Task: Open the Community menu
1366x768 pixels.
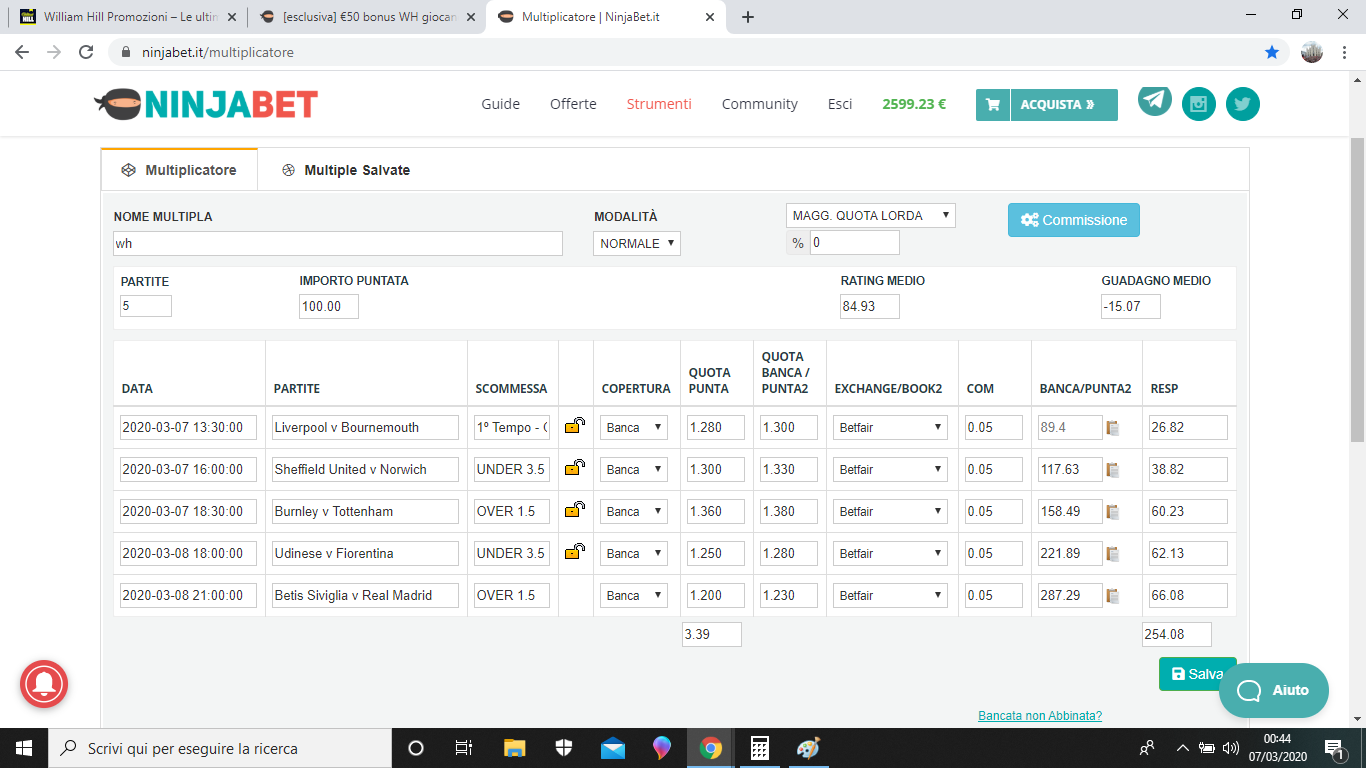Action: [760, 104]
